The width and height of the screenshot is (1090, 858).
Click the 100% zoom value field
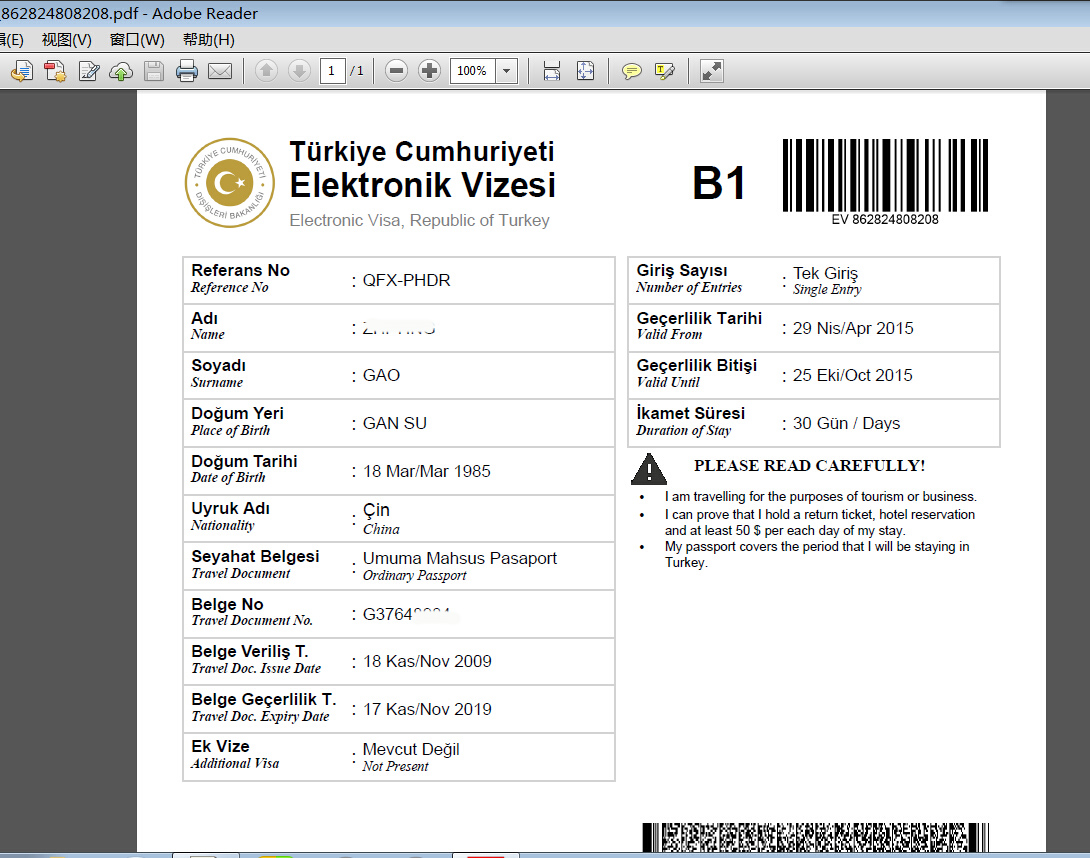473,71
